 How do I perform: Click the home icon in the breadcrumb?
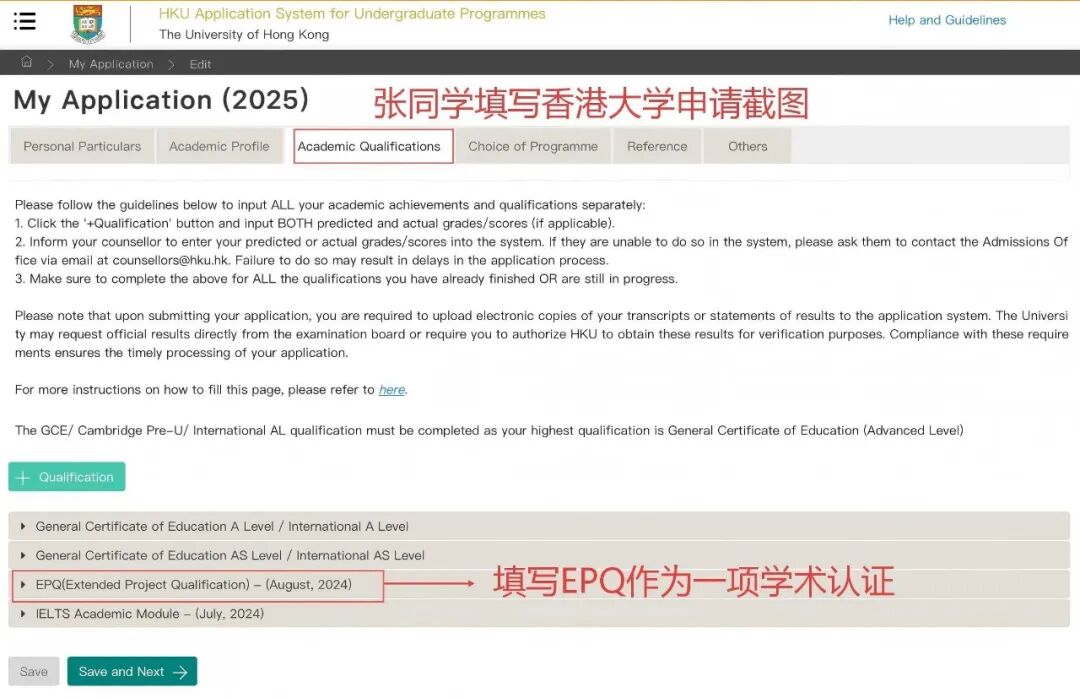click(26, 62)
